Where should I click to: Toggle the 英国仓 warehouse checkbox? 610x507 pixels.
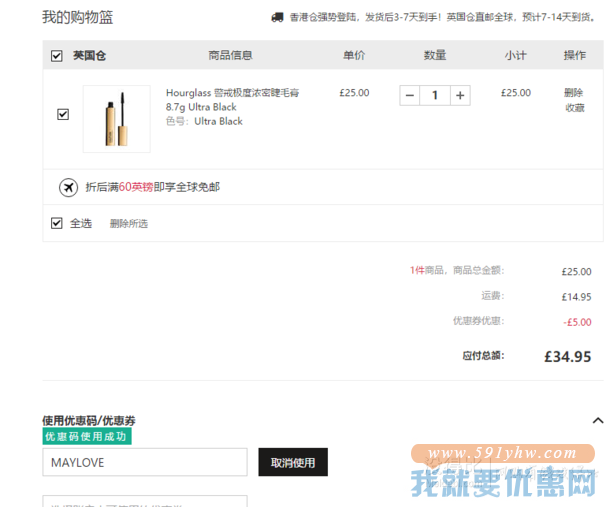pos(56,56)
